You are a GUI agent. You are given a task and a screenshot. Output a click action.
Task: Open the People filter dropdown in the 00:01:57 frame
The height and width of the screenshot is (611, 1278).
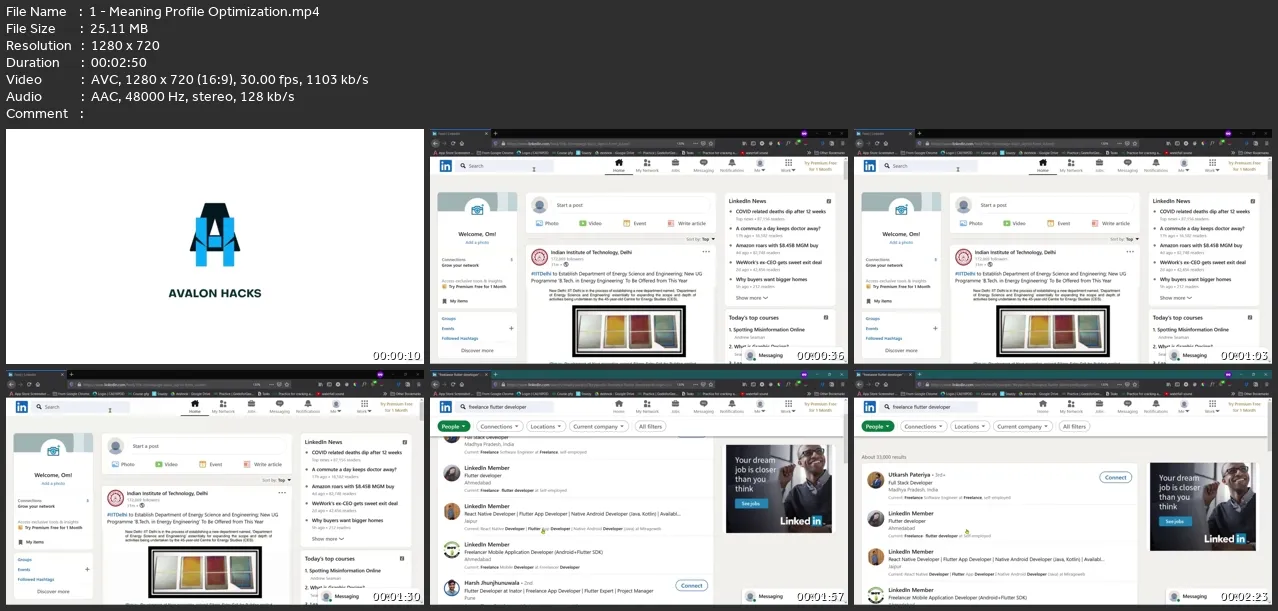click(453, 427)
